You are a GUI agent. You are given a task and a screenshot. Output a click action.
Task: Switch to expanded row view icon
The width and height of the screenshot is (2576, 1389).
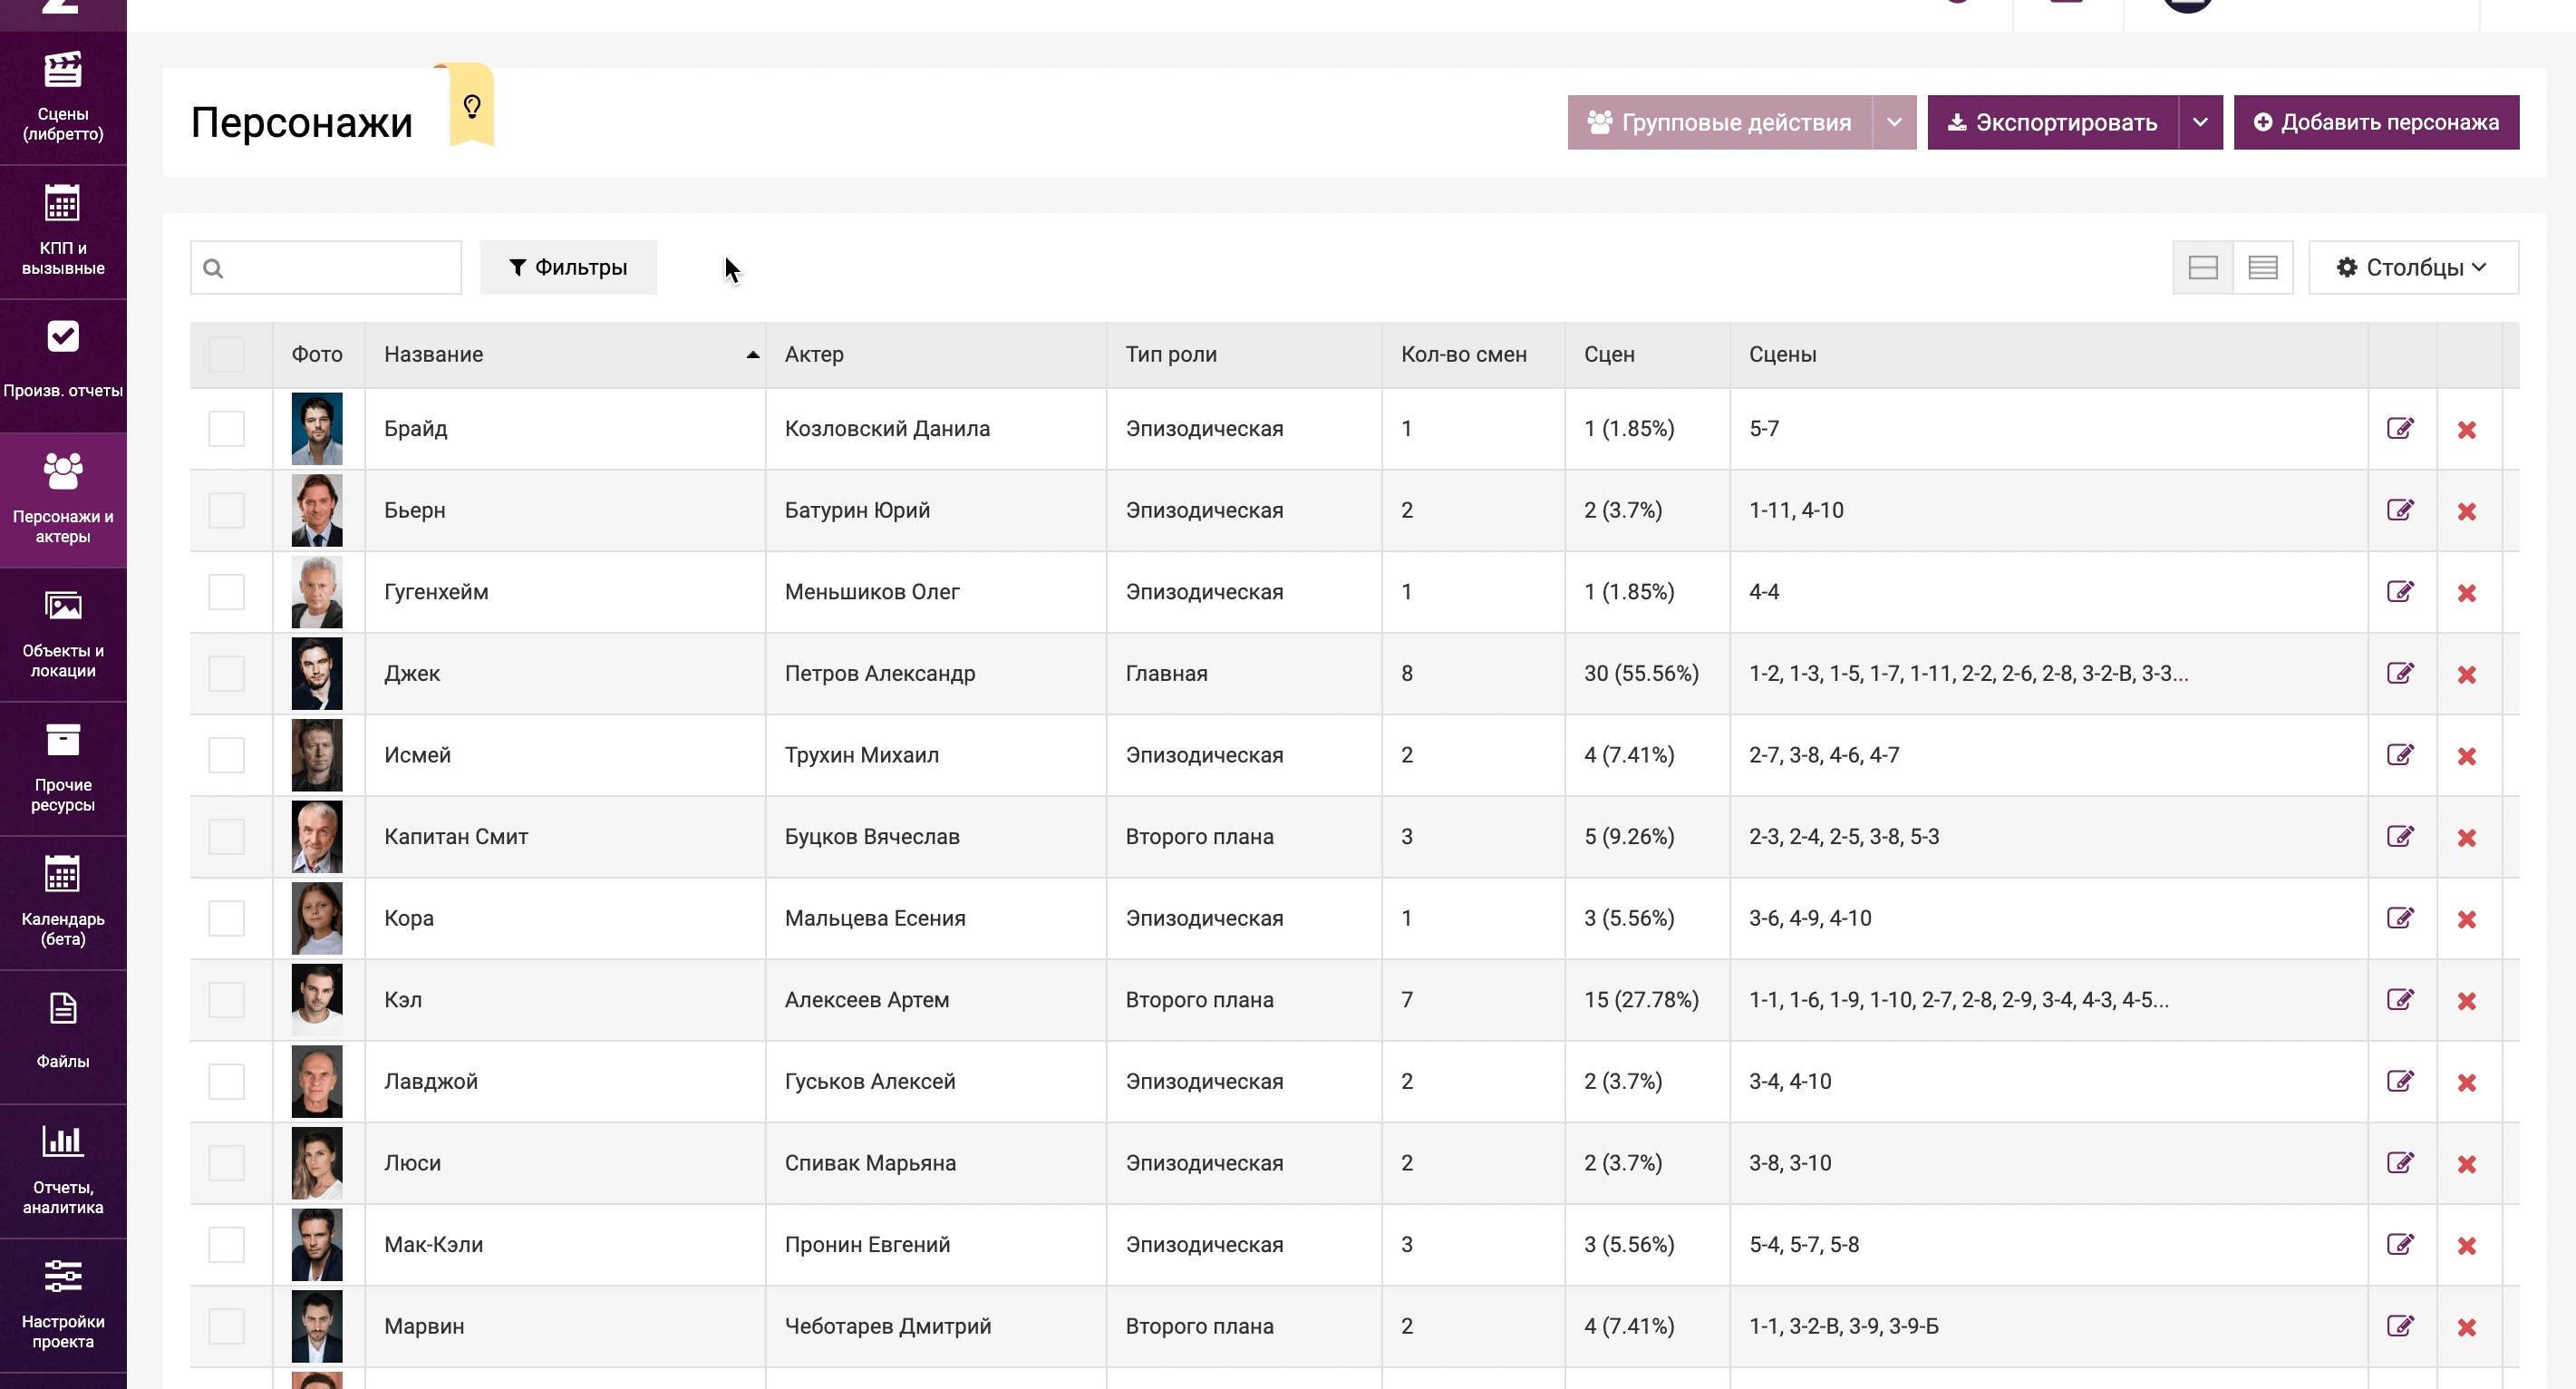click(2202, 267)
